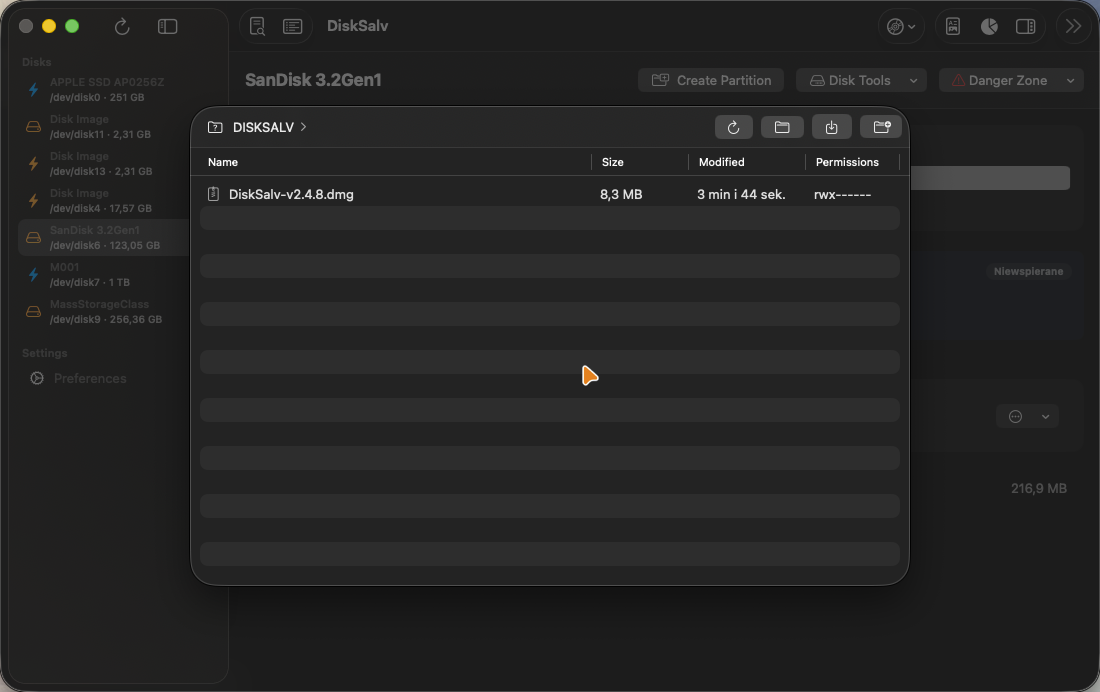This screenshot has width=1100, height=692.
Task: Click the drive icon beside MassStorageClass
Action: click(33, 312)
